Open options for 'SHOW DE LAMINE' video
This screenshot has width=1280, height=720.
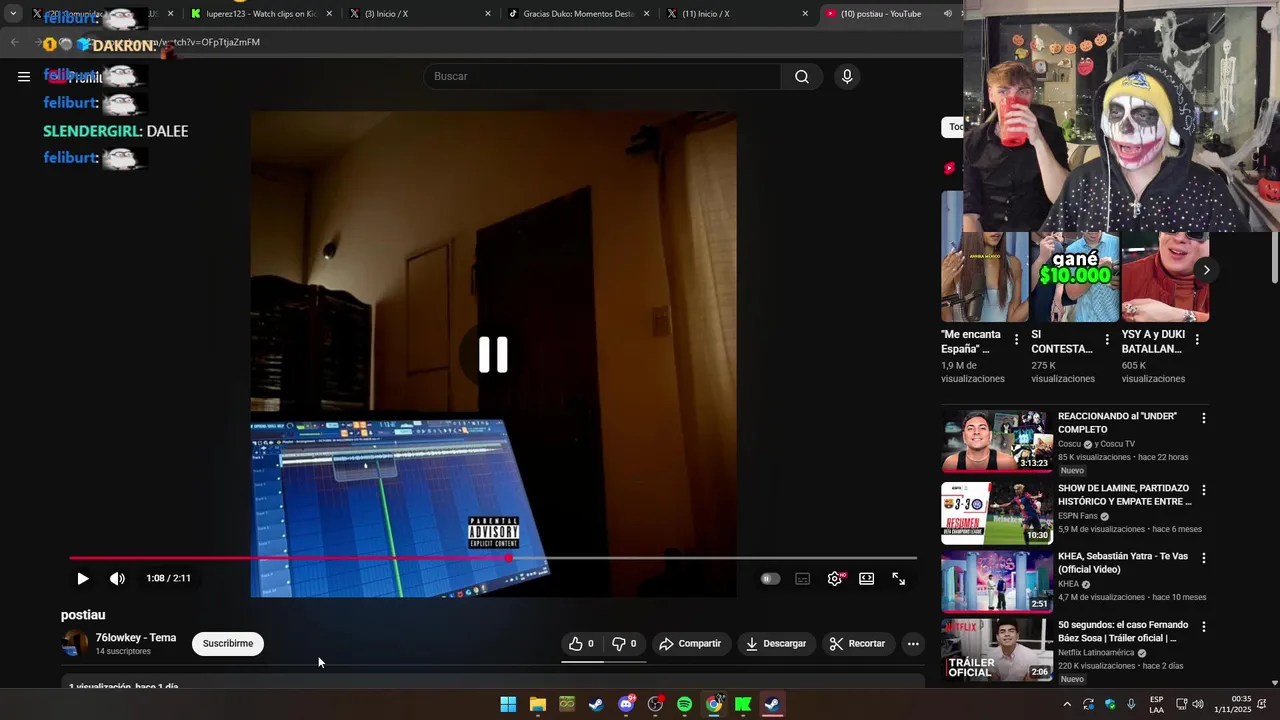(x=1204, y=490)
